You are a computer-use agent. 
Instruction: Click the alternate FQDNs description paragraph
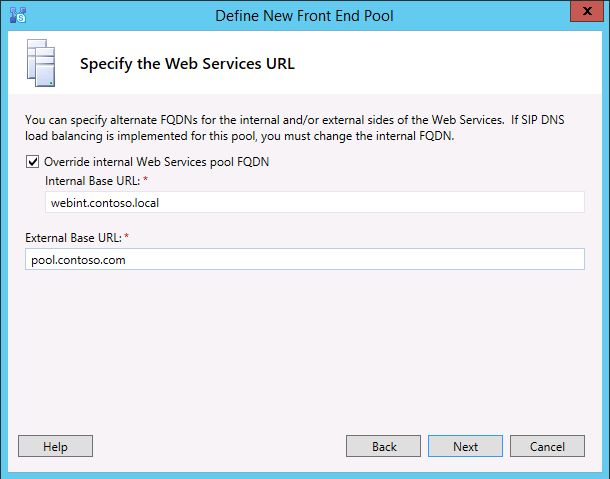(294, 128)
